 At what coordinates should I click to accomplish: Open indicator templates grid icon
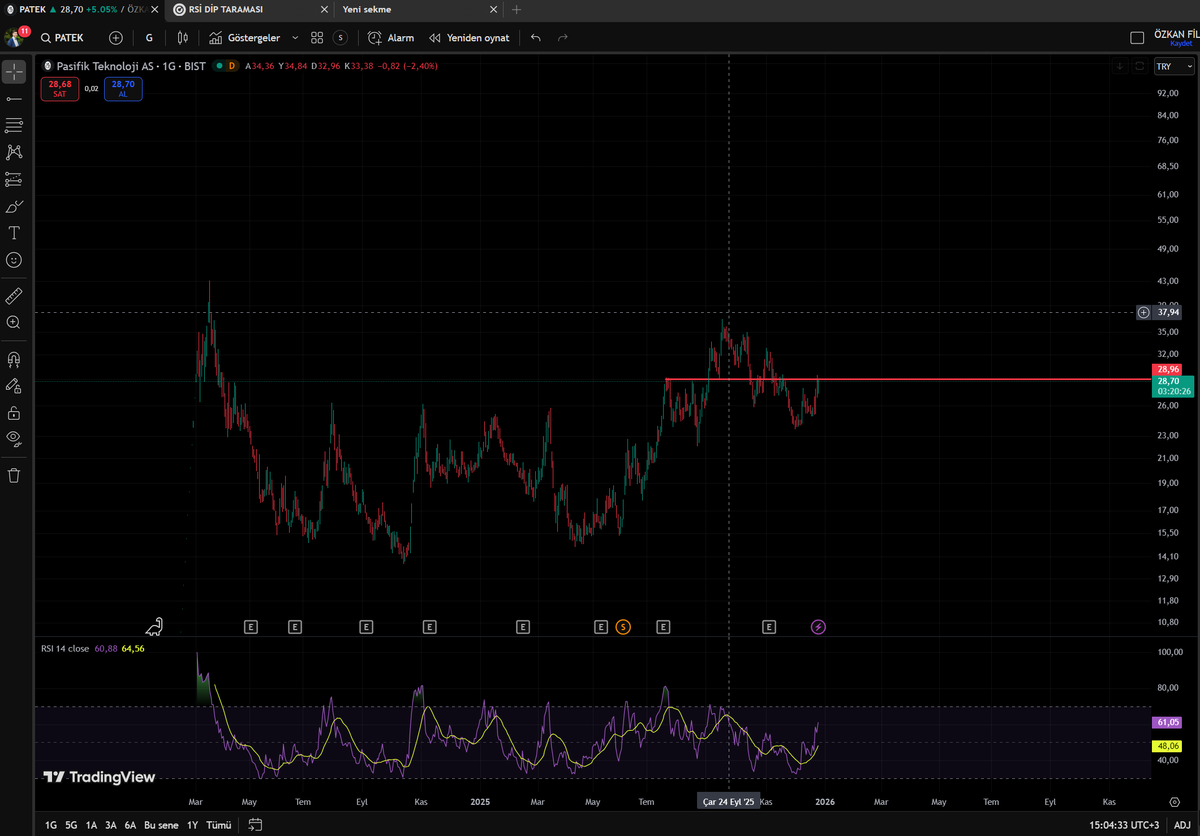click(317, 38)
